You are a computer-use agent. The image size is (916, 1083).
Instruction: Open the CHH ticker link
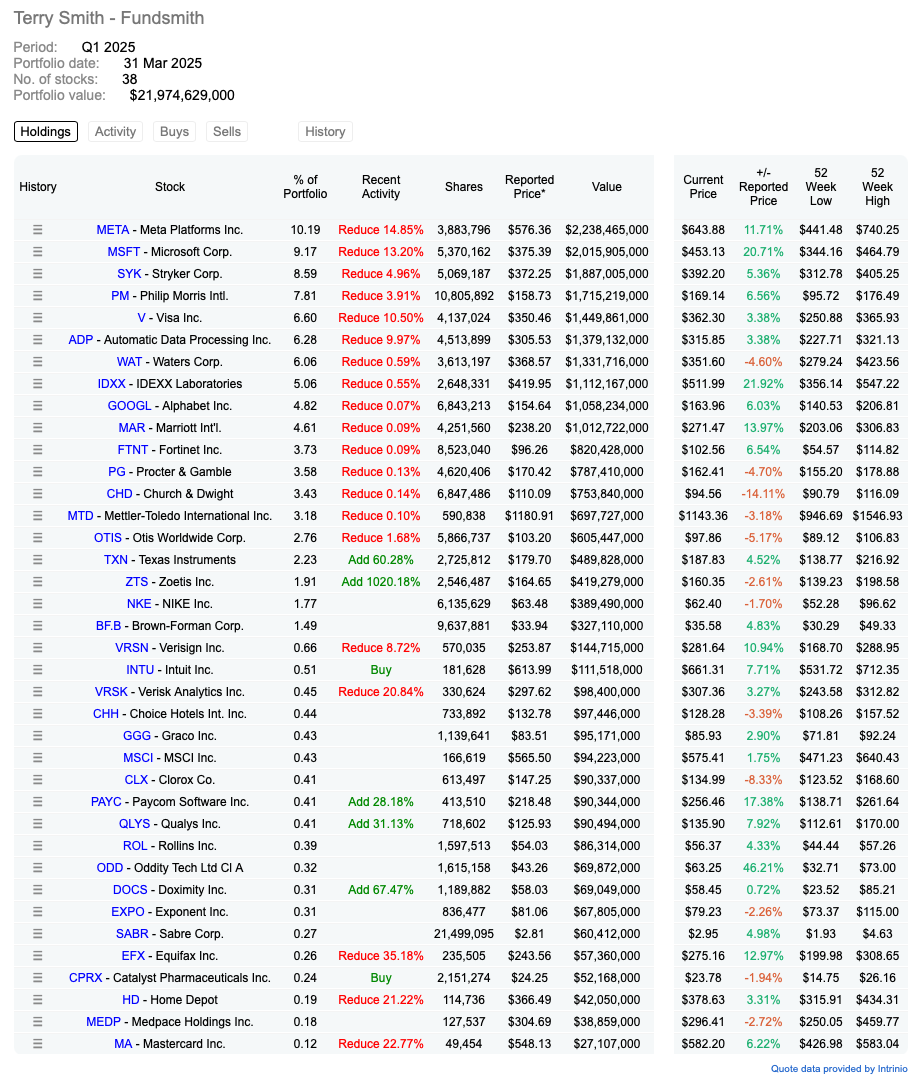pyautogui.click(x=106, y=714)
